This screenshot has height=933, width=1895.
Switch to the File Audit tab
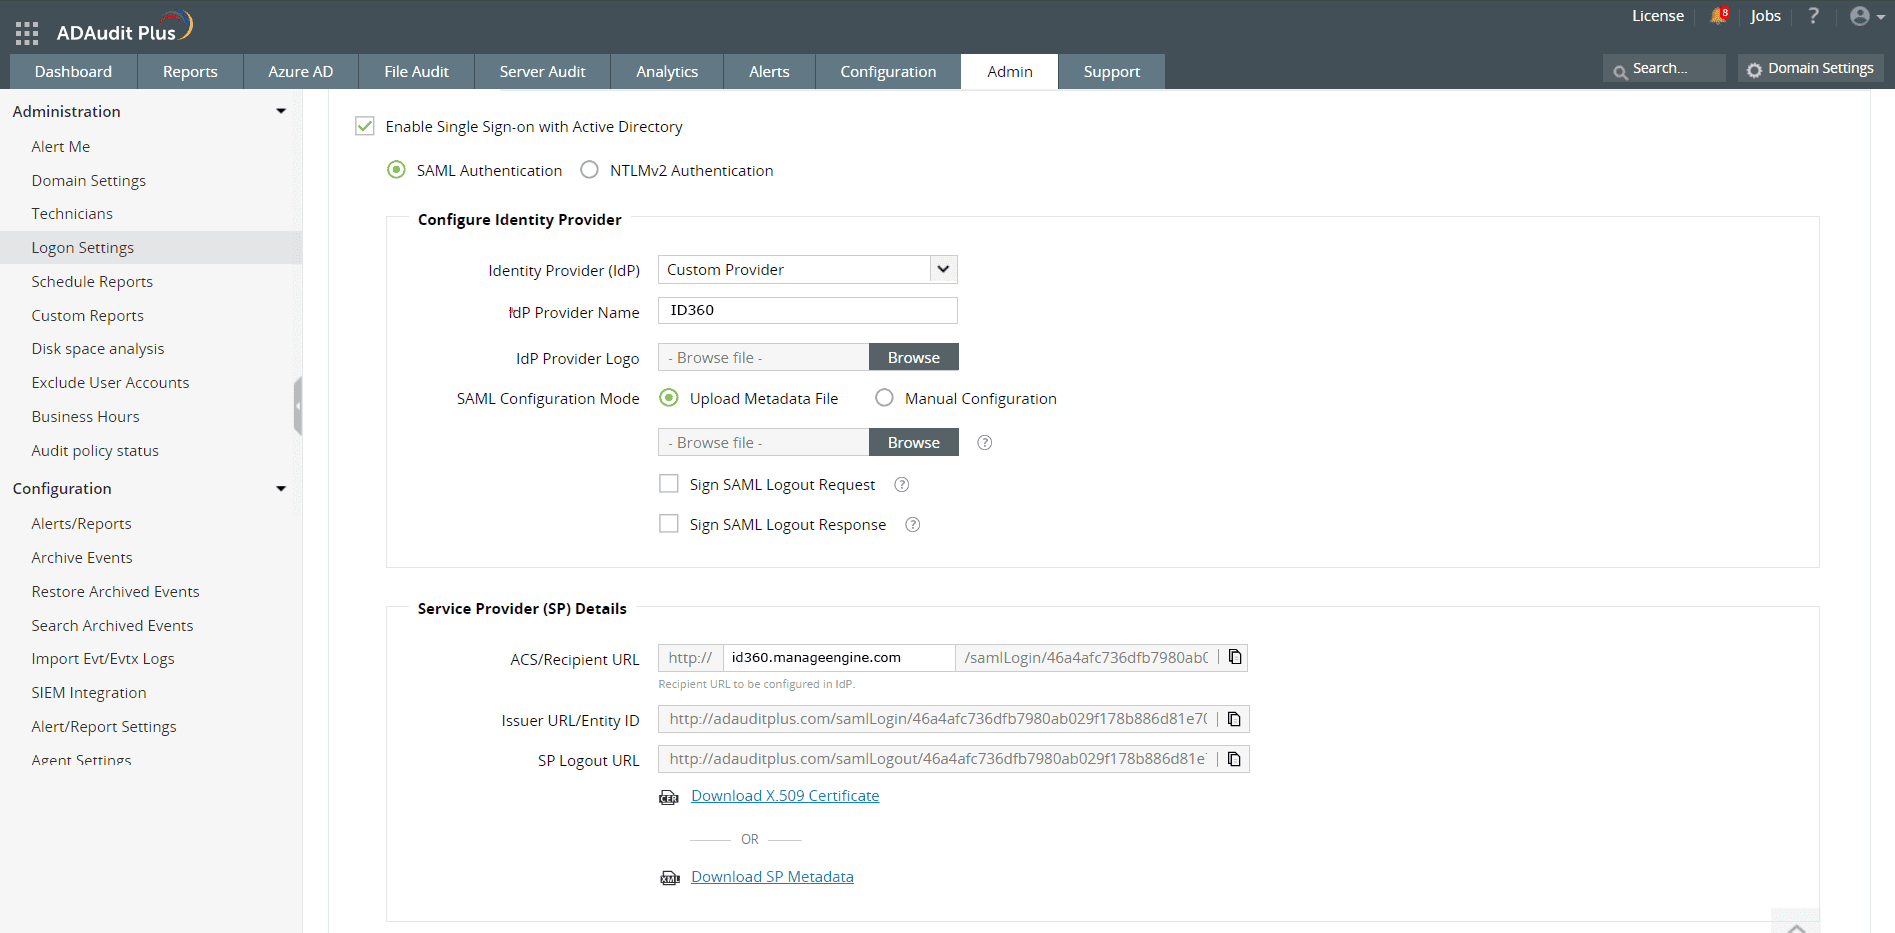[x=416, y=71]
